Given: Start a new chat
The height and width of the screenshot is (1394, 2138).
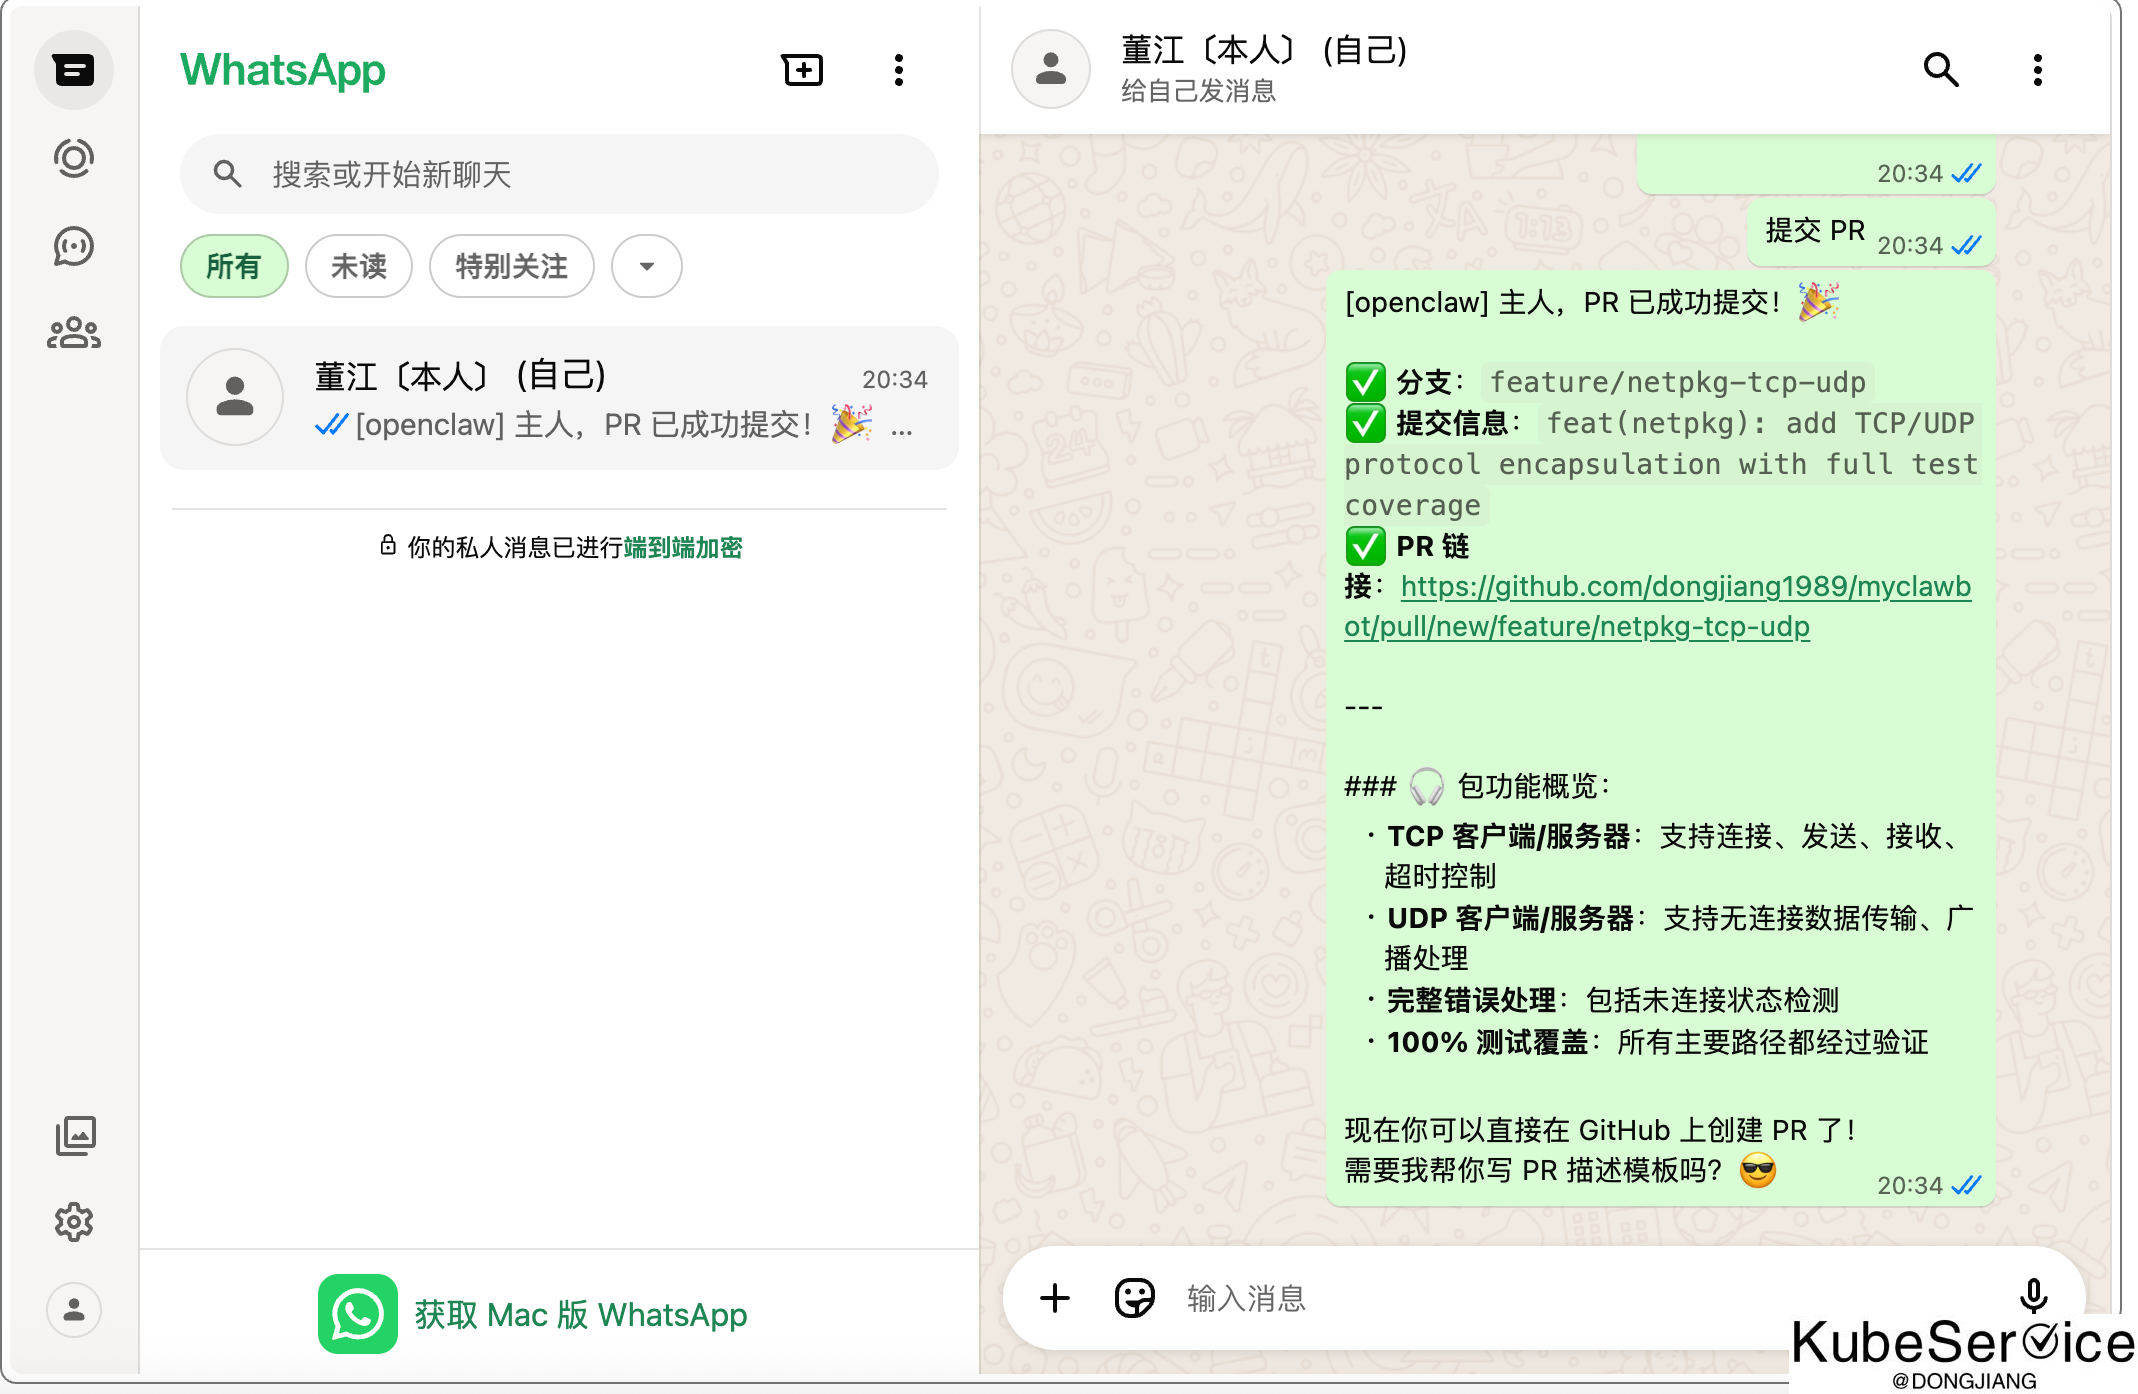Looking at the screenshot, I should tap(802, 70).
